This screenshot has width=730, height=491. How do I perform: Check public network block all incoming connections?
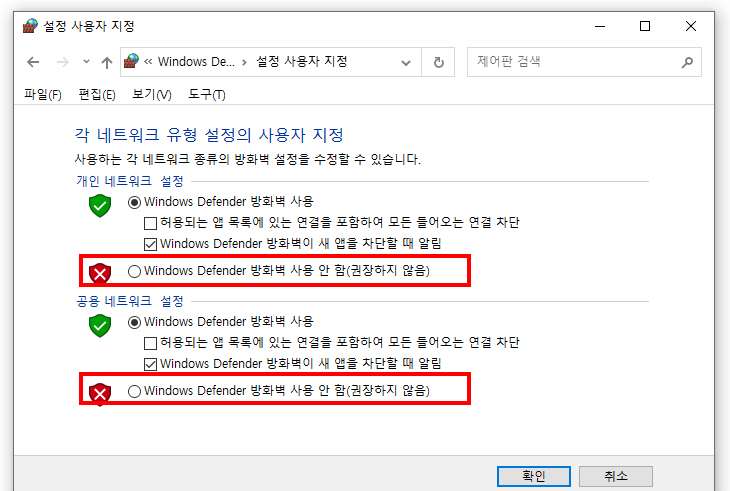[150, 343]
